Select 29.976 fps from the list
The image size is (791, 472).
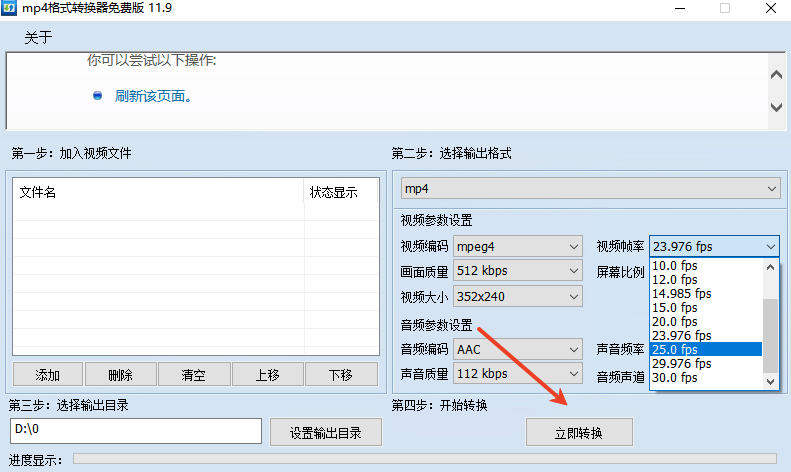pos(706,363)
